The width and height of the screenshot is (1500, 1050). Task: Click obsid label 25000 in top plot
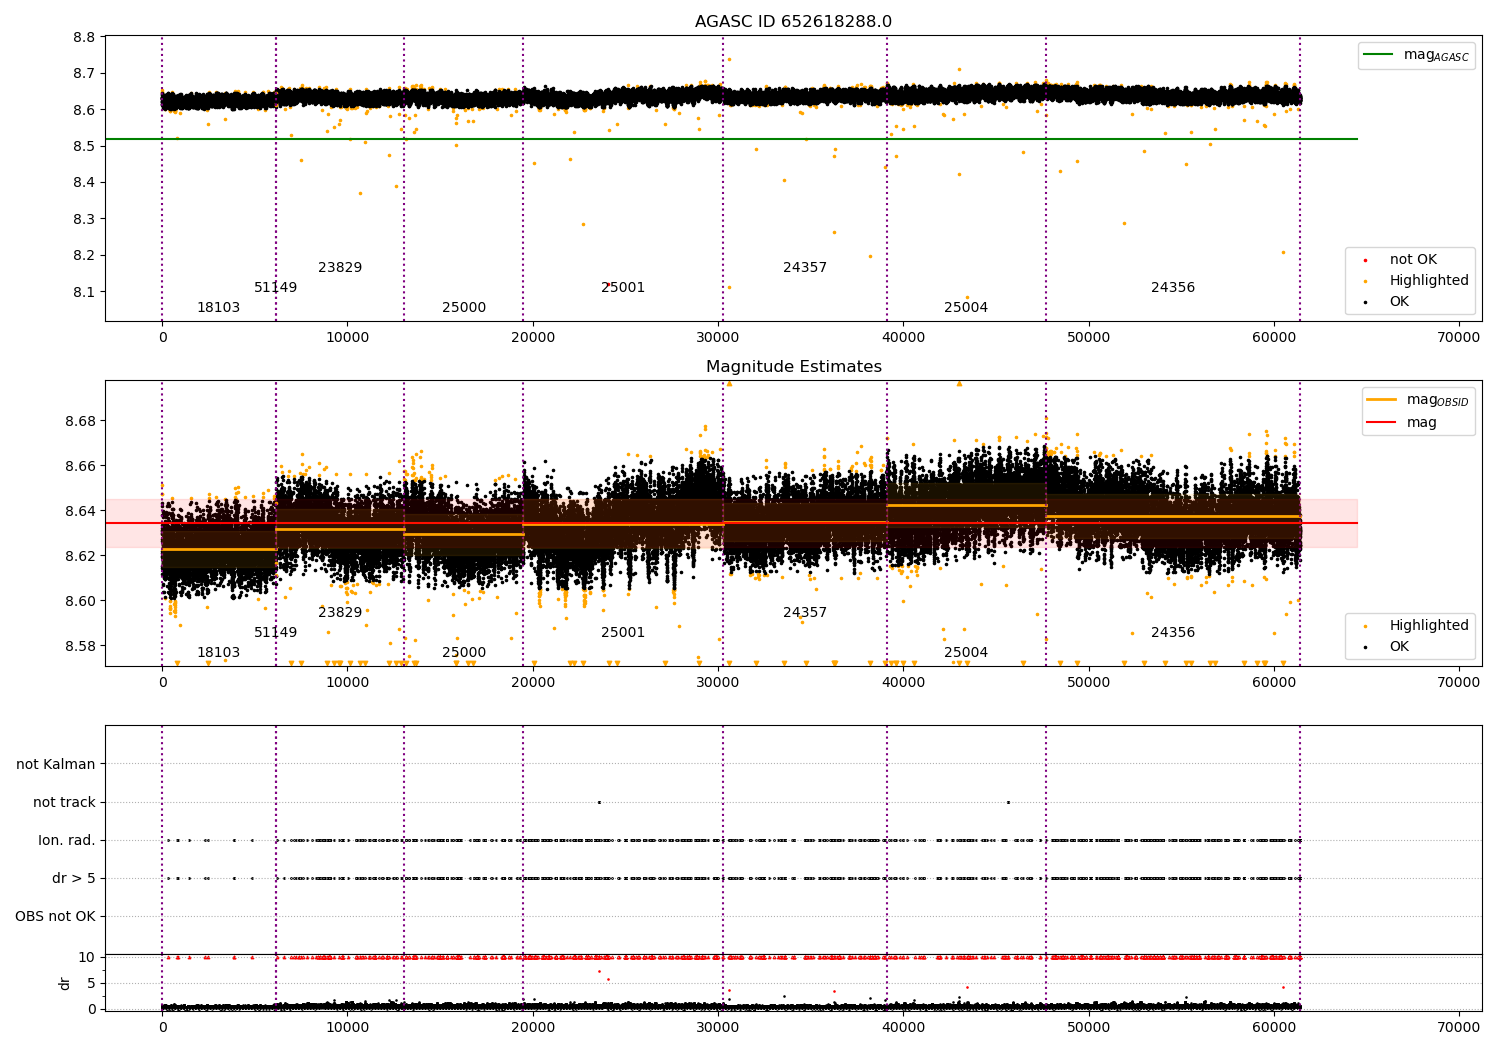(x=464, y=308)
